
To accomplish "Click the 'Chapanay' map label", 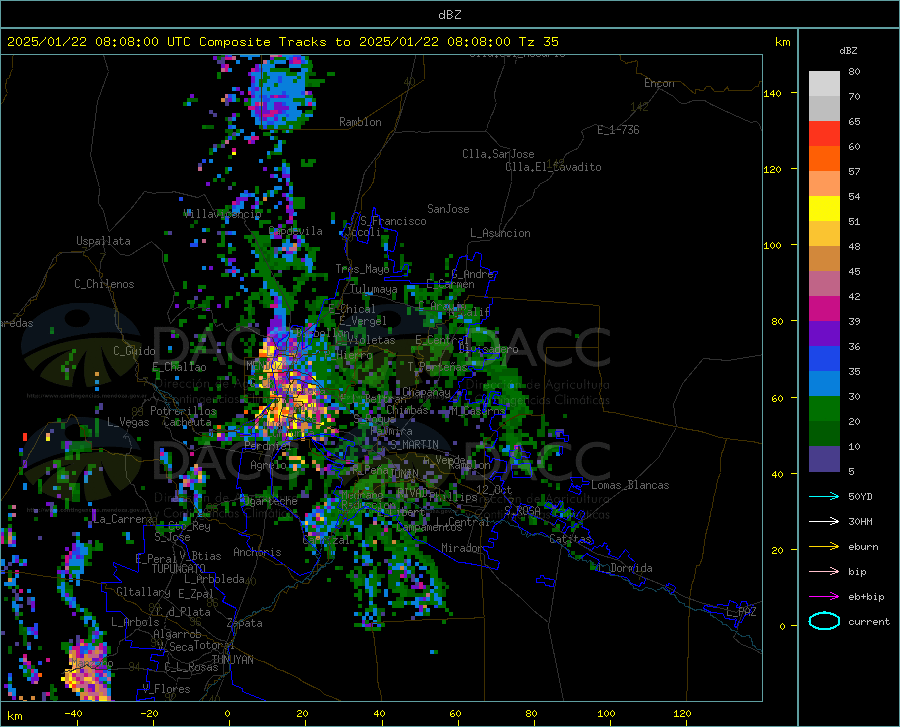I will [426, 392].
